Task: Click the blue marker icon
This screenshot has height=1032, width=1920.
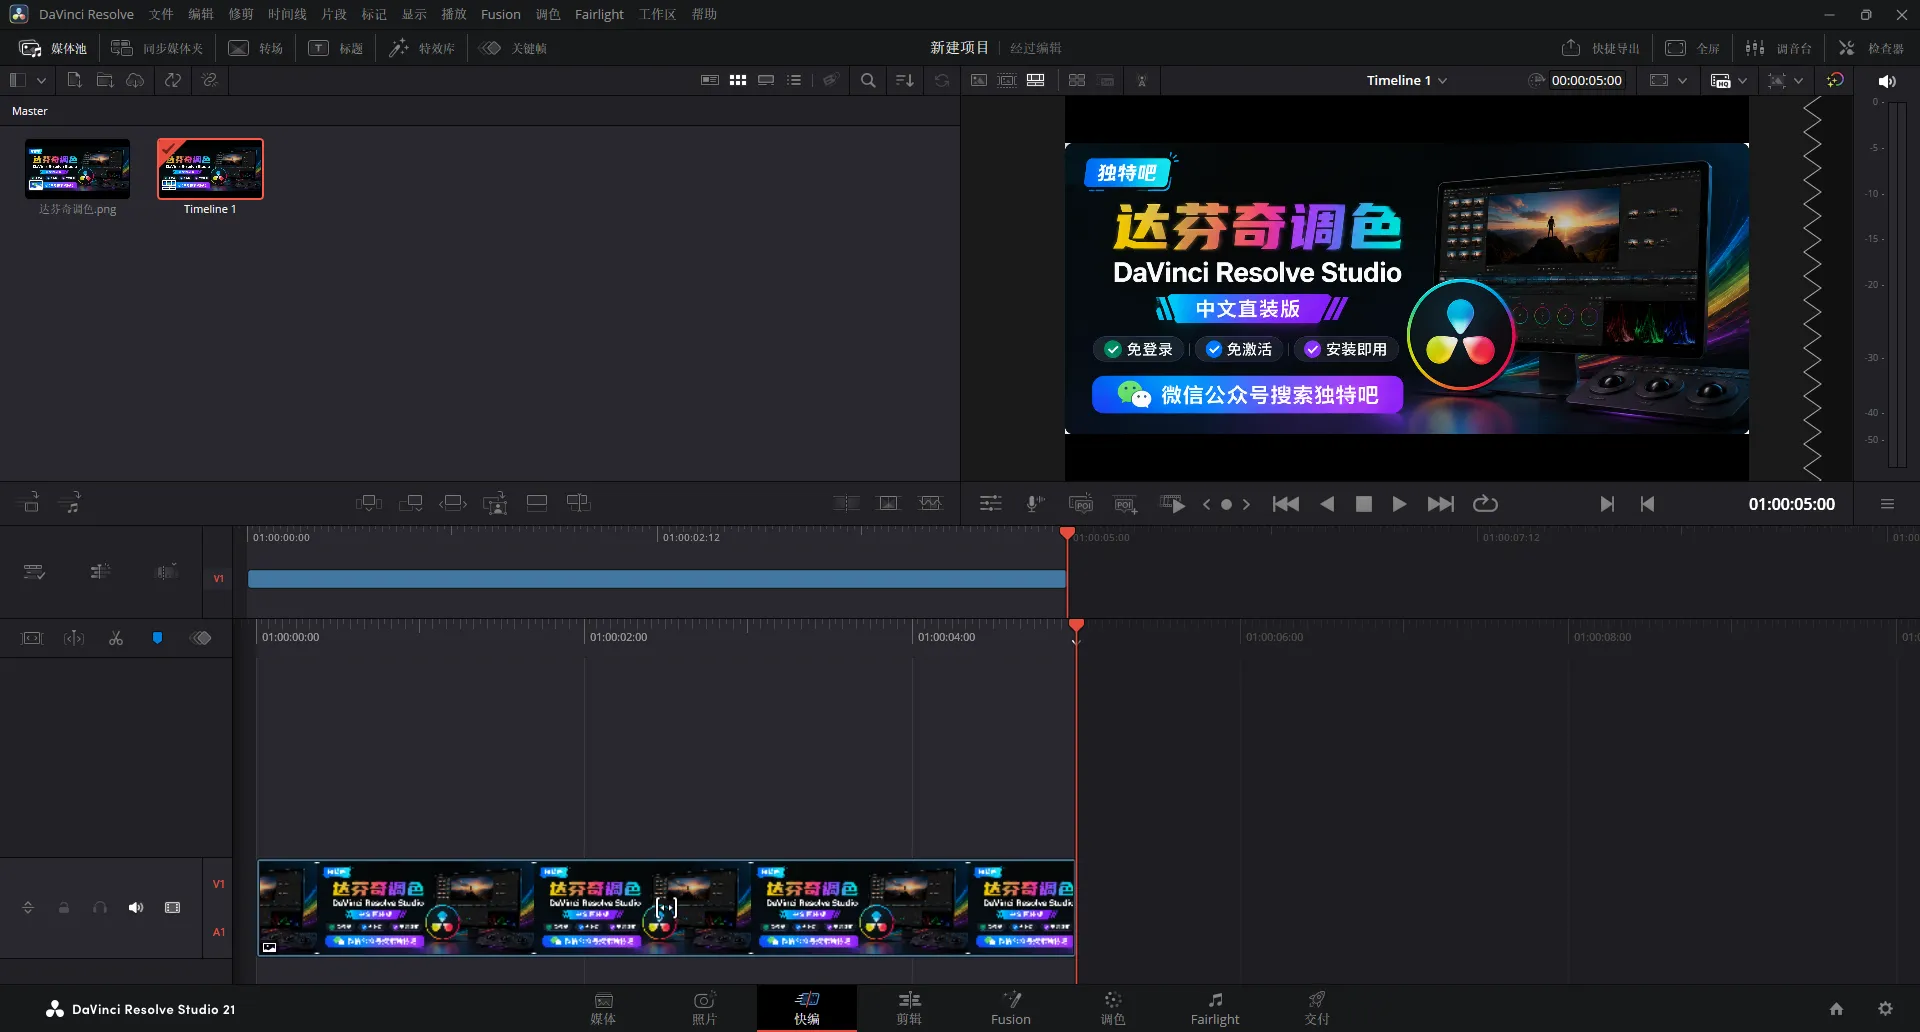Action: click(157, 638)
